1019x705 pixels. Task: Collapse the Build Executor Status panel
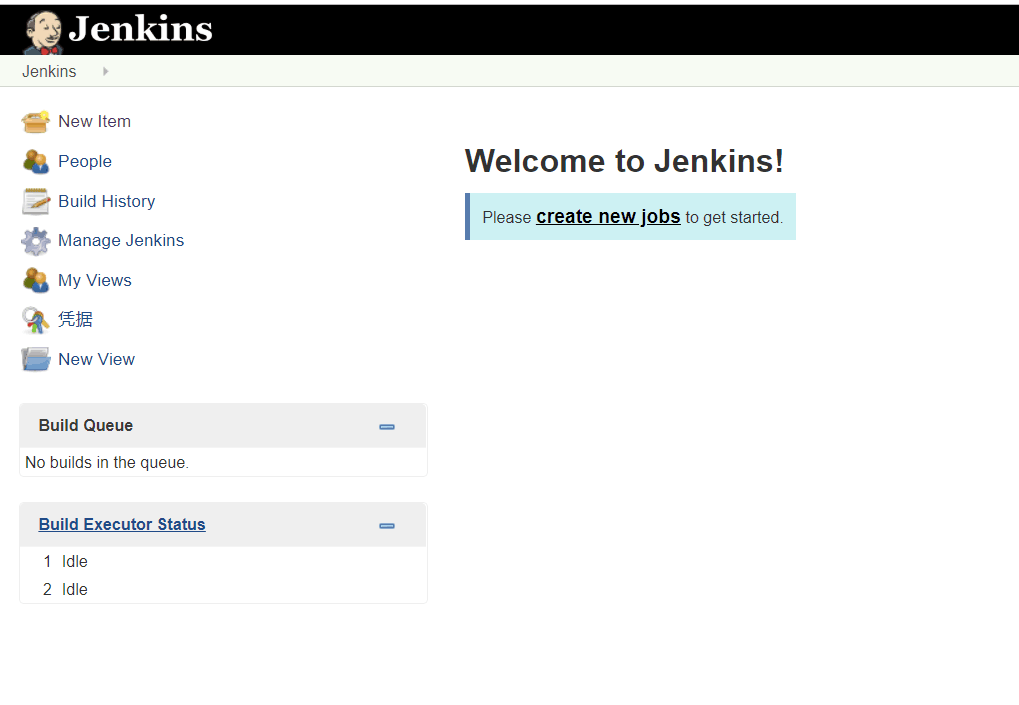point(387,526)
